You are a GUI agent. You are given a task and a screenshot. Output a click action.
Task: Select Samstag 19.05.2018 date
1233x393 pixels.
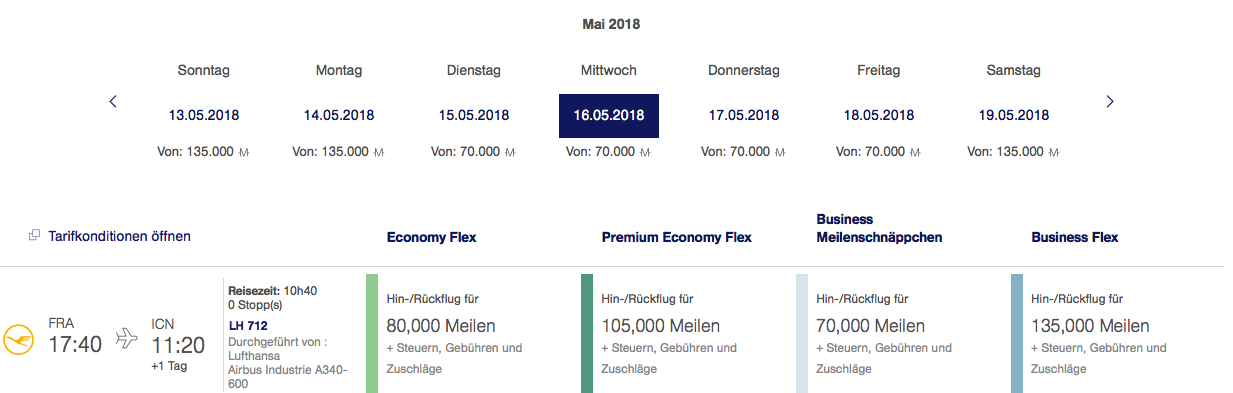(1014, 115)
